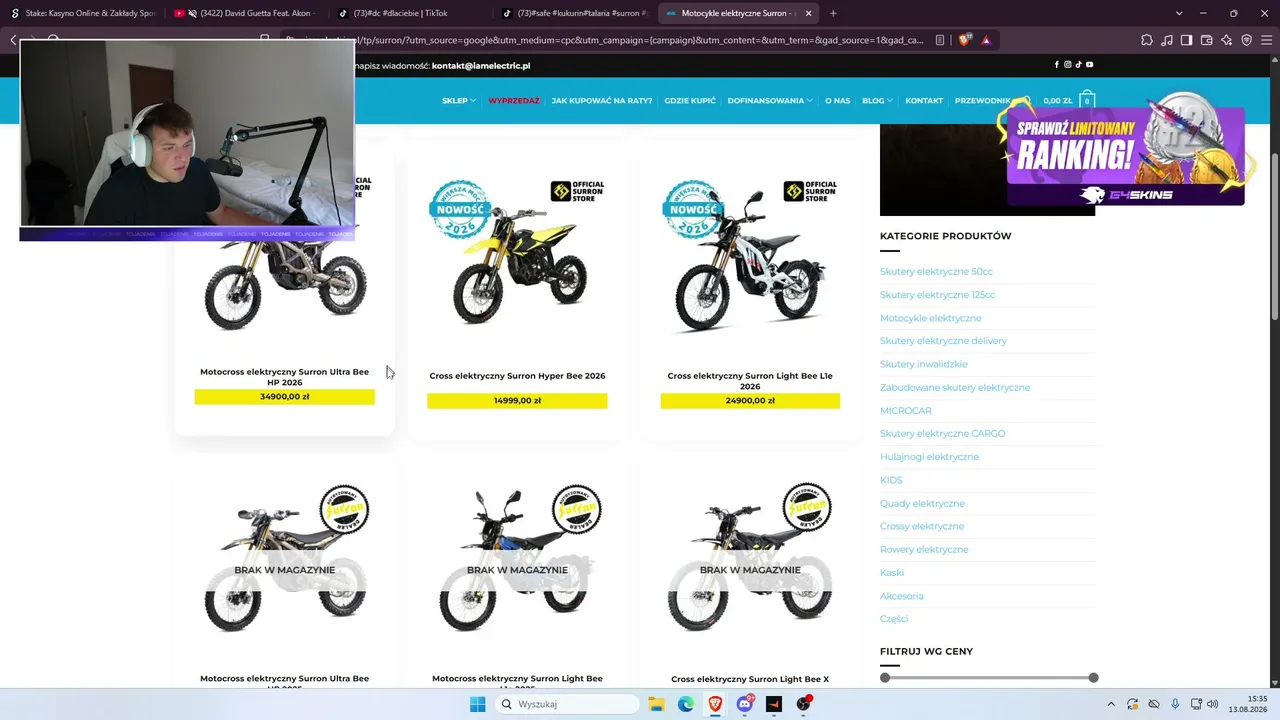The image size is (1280, 720).
Task: Open the Skutery elektryczne 50cc category
Action: tap(936, 271)
